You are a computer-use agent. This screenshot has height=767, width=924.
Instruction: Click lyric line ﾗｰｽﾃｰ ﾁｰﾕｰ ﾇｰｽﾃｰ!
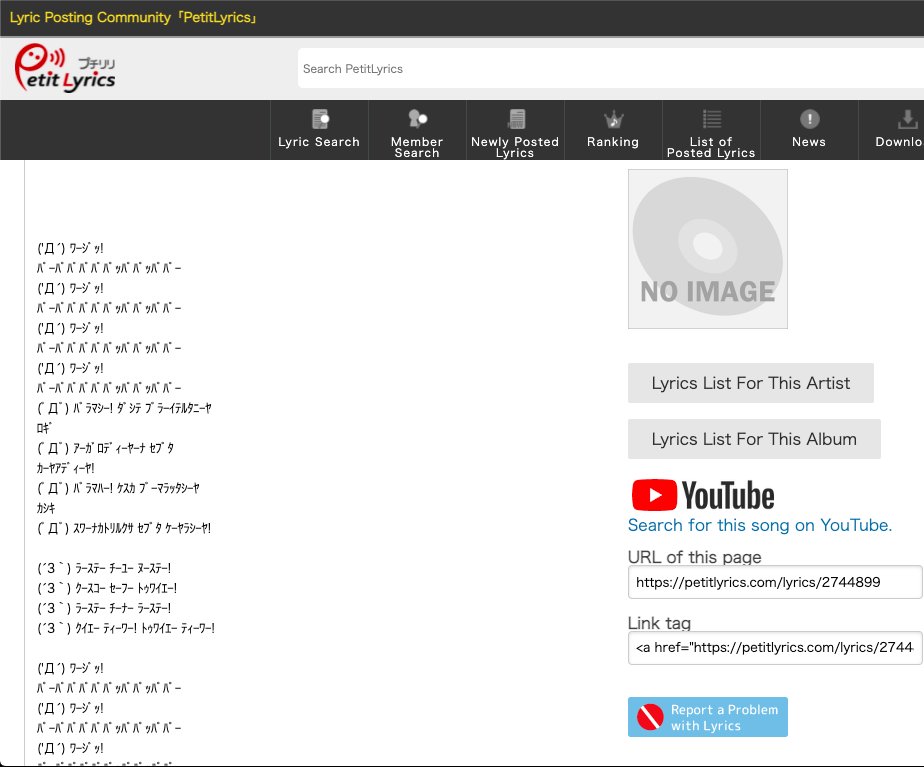click(104, 568)
